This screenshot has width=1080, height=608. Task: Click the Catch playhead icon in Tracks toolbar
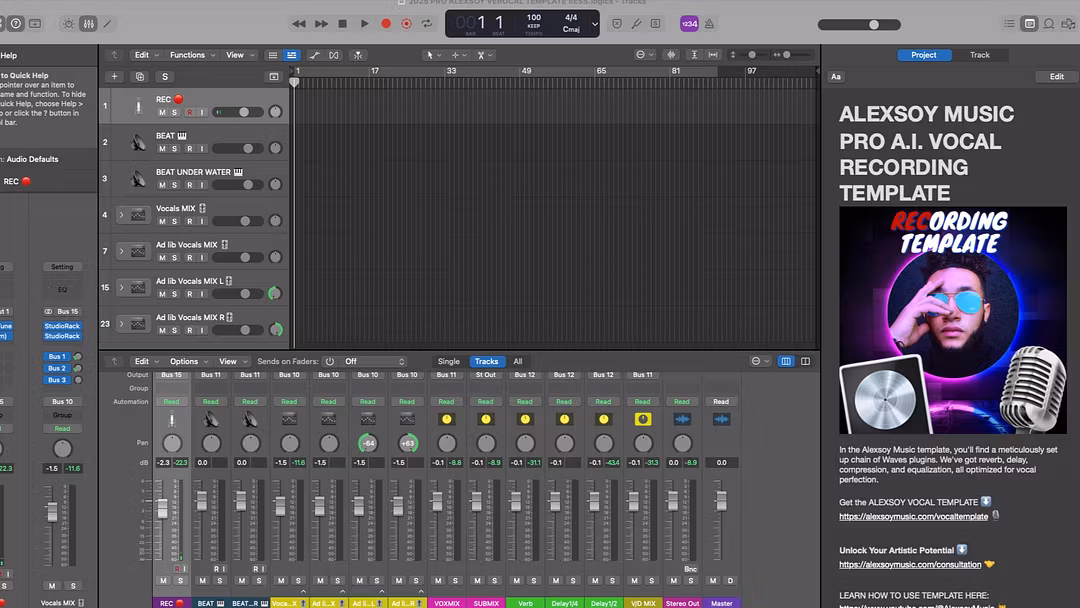point(357,55)
